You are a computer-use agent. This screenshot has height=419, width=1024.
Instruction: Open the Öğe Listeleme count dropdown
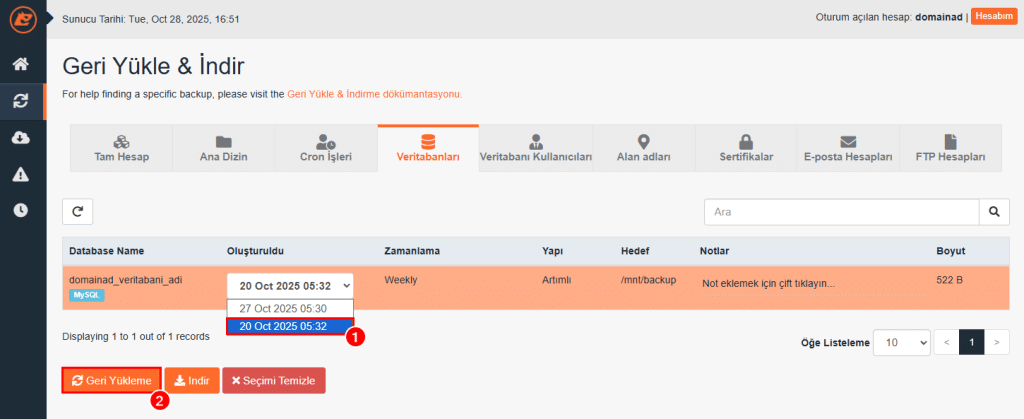[x=901, y=342]
